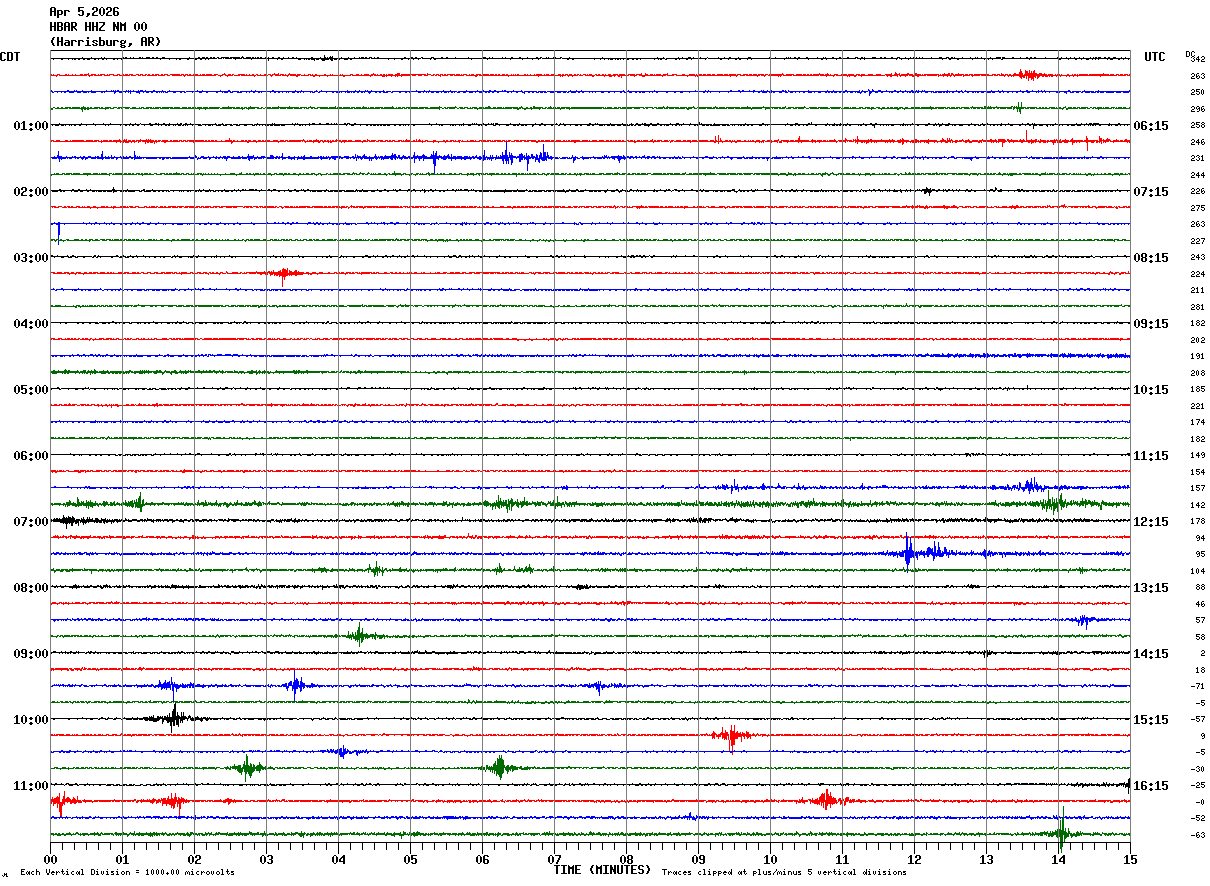The height and width of the screenshot is (886, 1210).
Task: Select the 10:00 CDT time label
Action: [31, 720]
